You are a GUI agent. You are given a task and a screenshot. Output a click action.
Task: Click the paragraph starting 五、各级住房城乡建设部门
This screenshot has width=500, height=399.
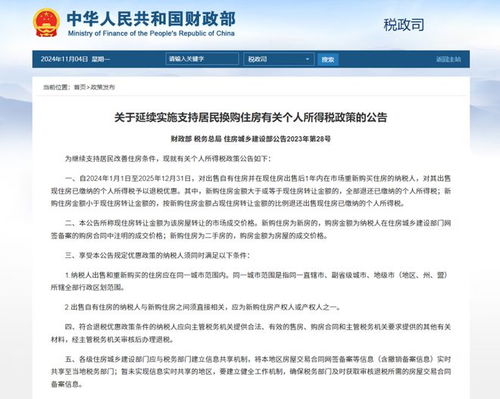coord(251,372)
